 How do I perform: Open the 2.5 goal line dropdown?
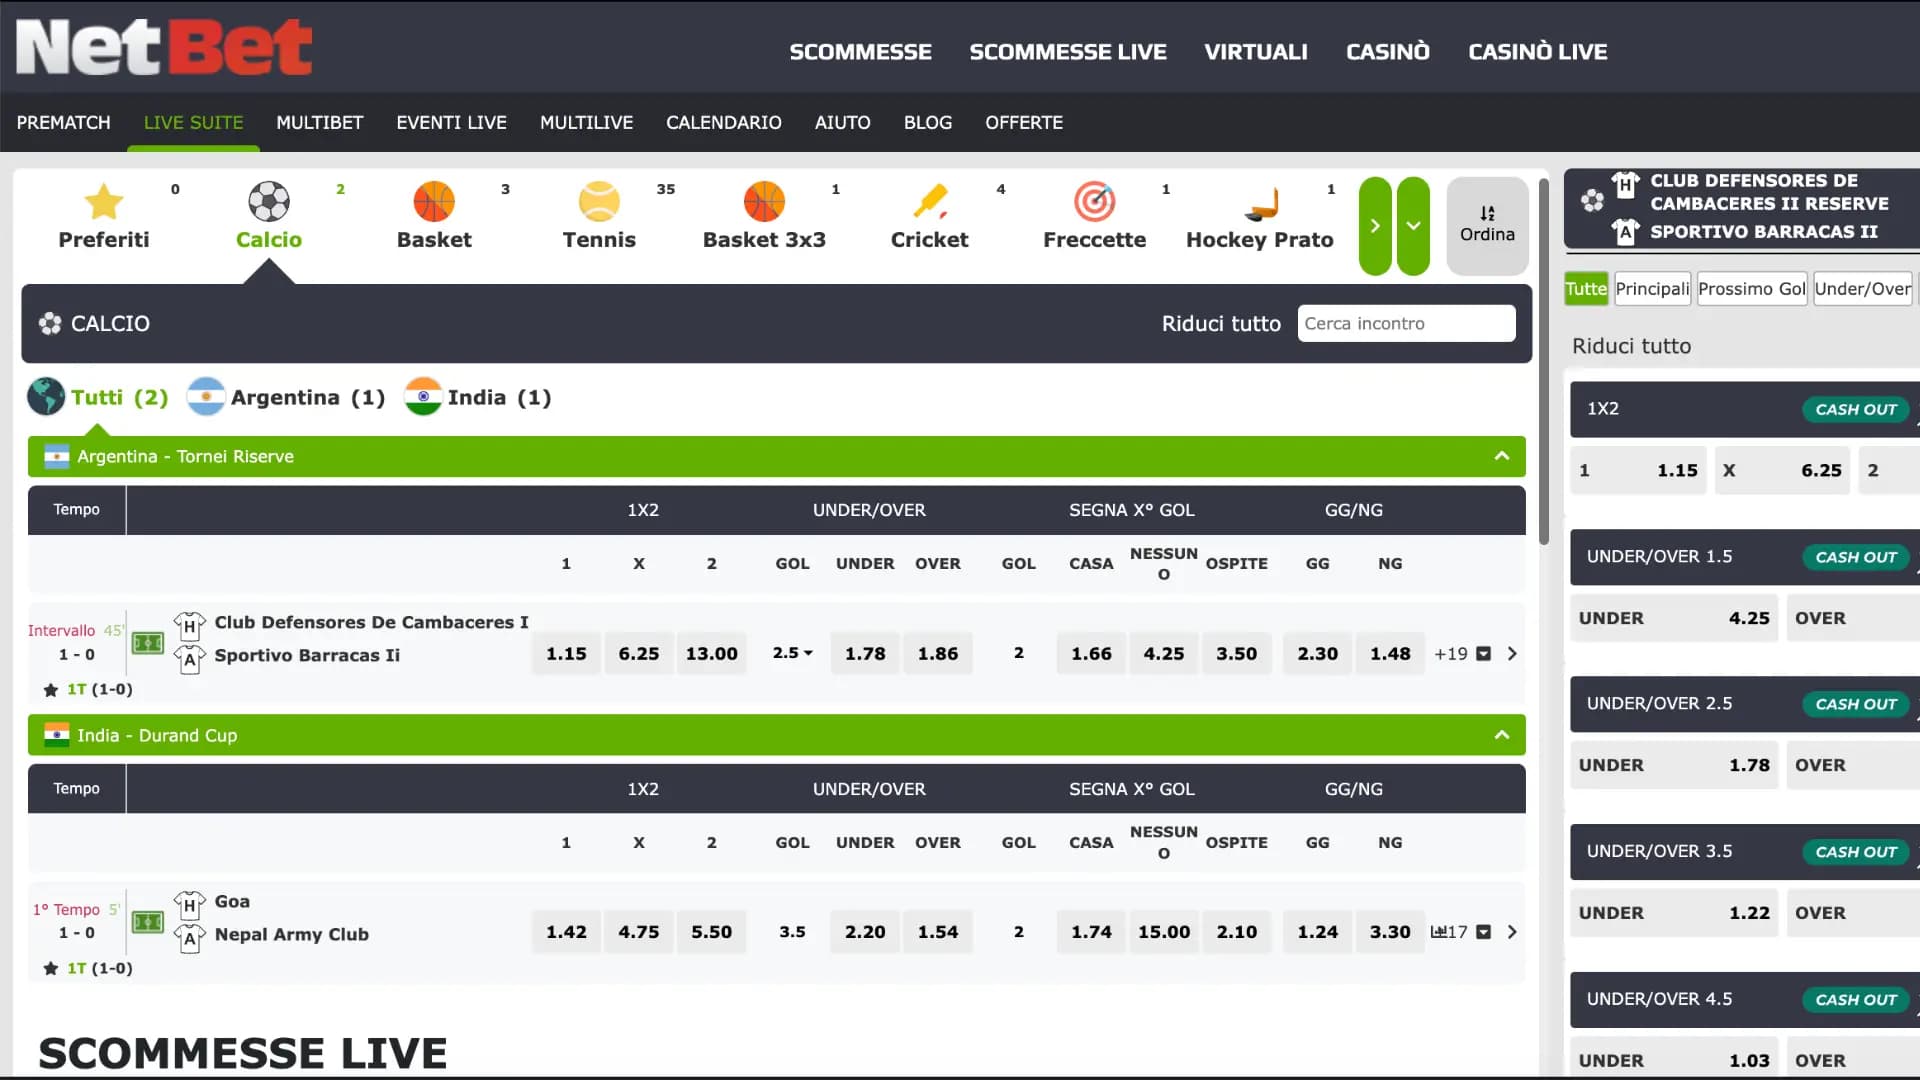click(x=792, y=653)
